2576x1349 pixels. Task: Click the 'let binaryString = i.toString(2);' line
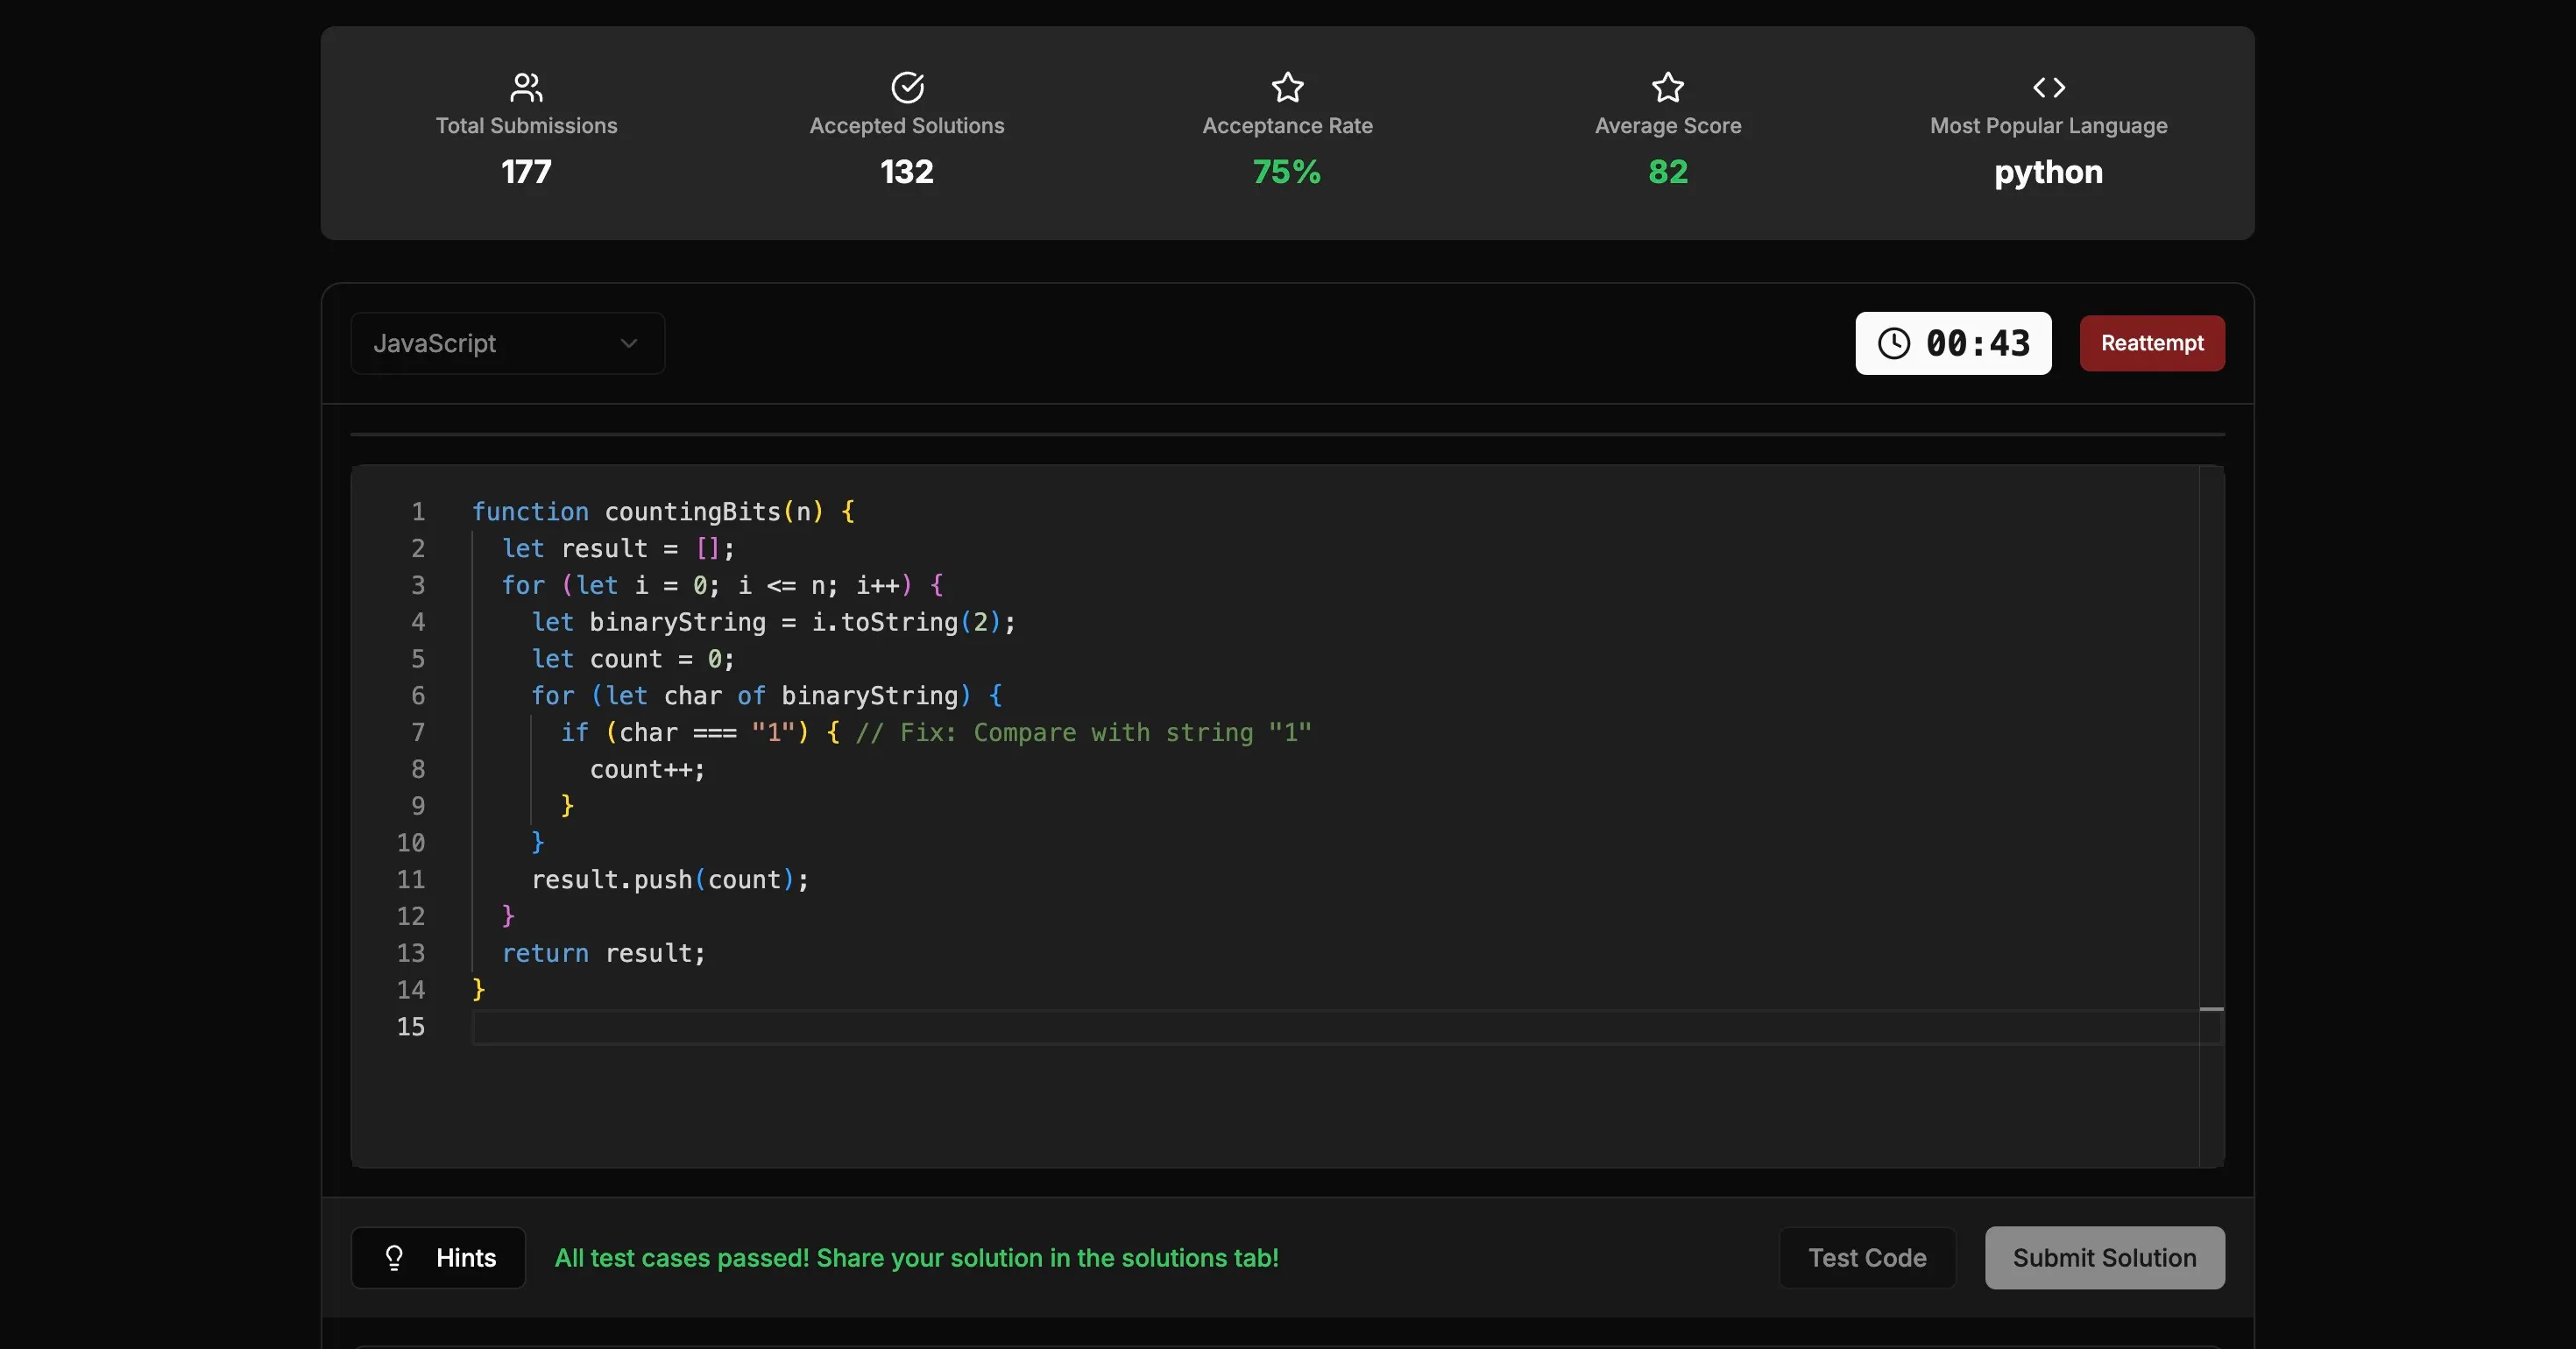[773, 622]
